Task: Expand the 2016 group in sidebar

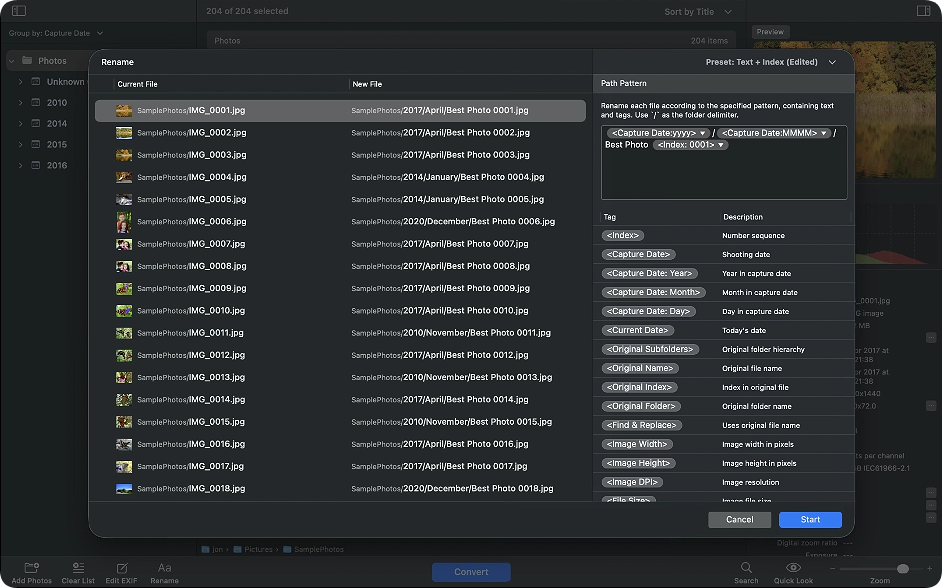Action: [x=20, y=165]
